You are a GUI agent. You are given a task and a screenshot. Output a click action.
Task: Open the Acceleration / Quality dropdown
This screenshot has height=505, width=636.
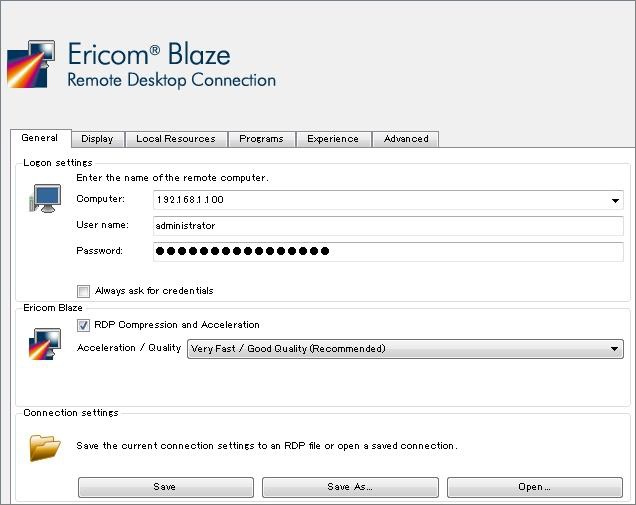615,349
